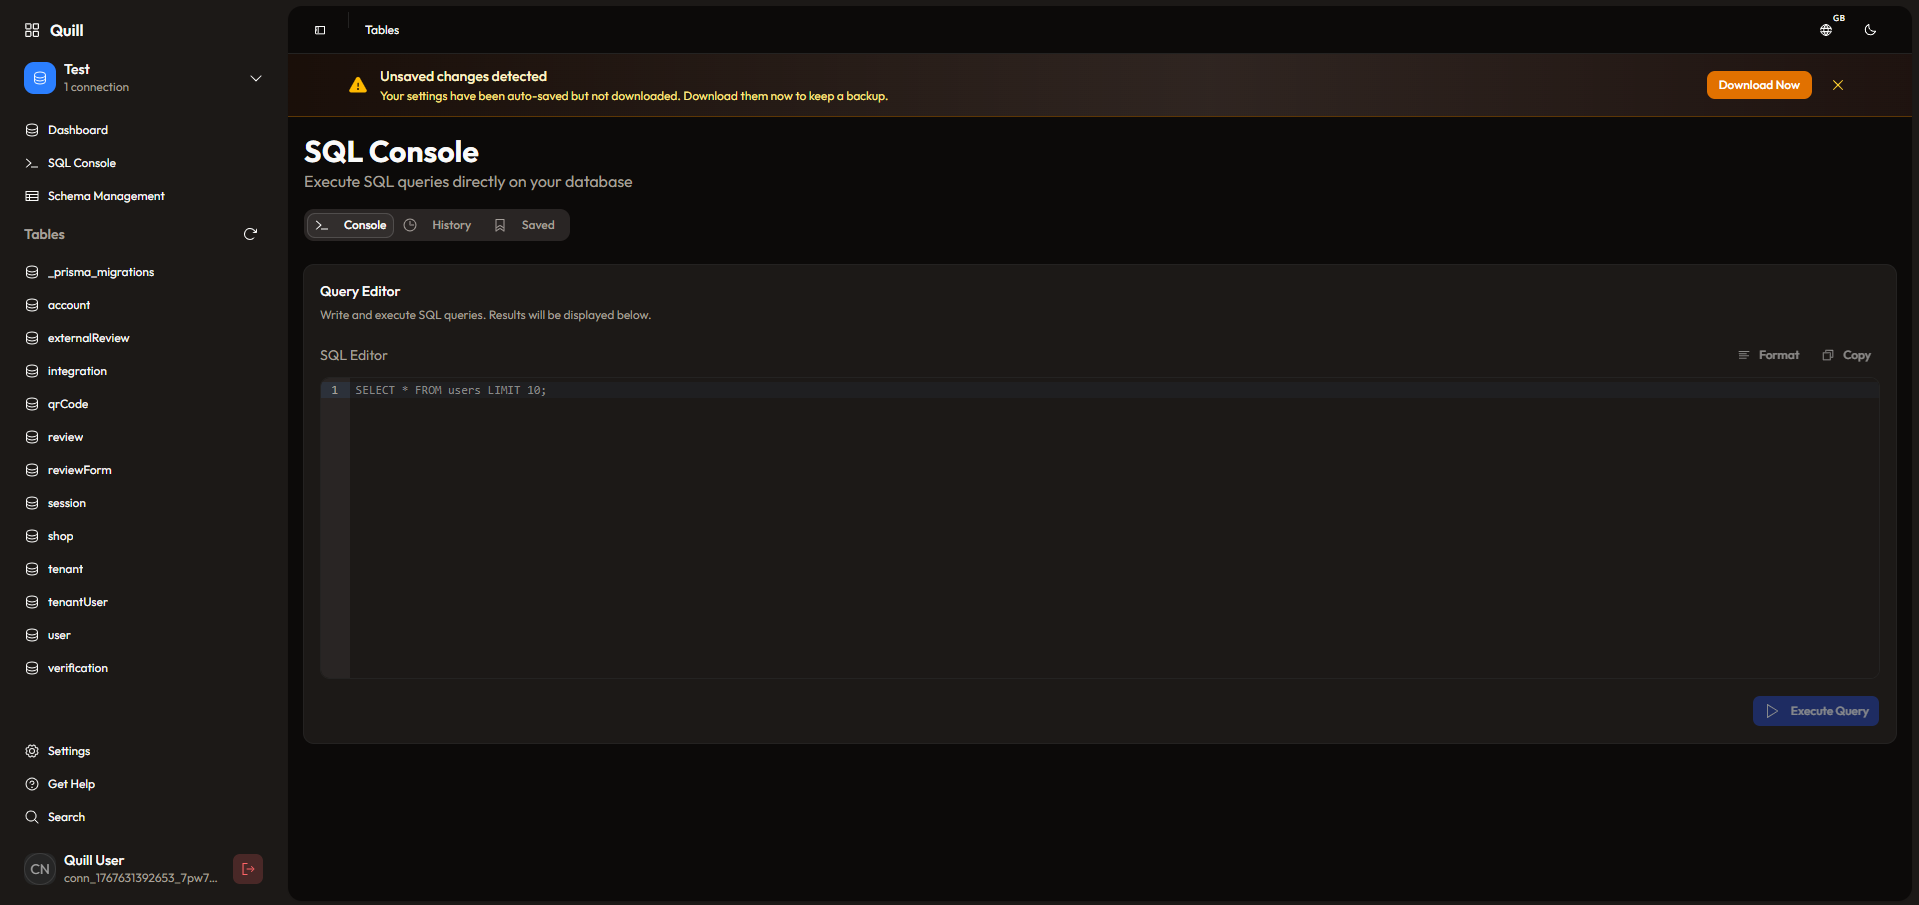Open the language globe selector

pyautogui.click(x=1826, y=30)
